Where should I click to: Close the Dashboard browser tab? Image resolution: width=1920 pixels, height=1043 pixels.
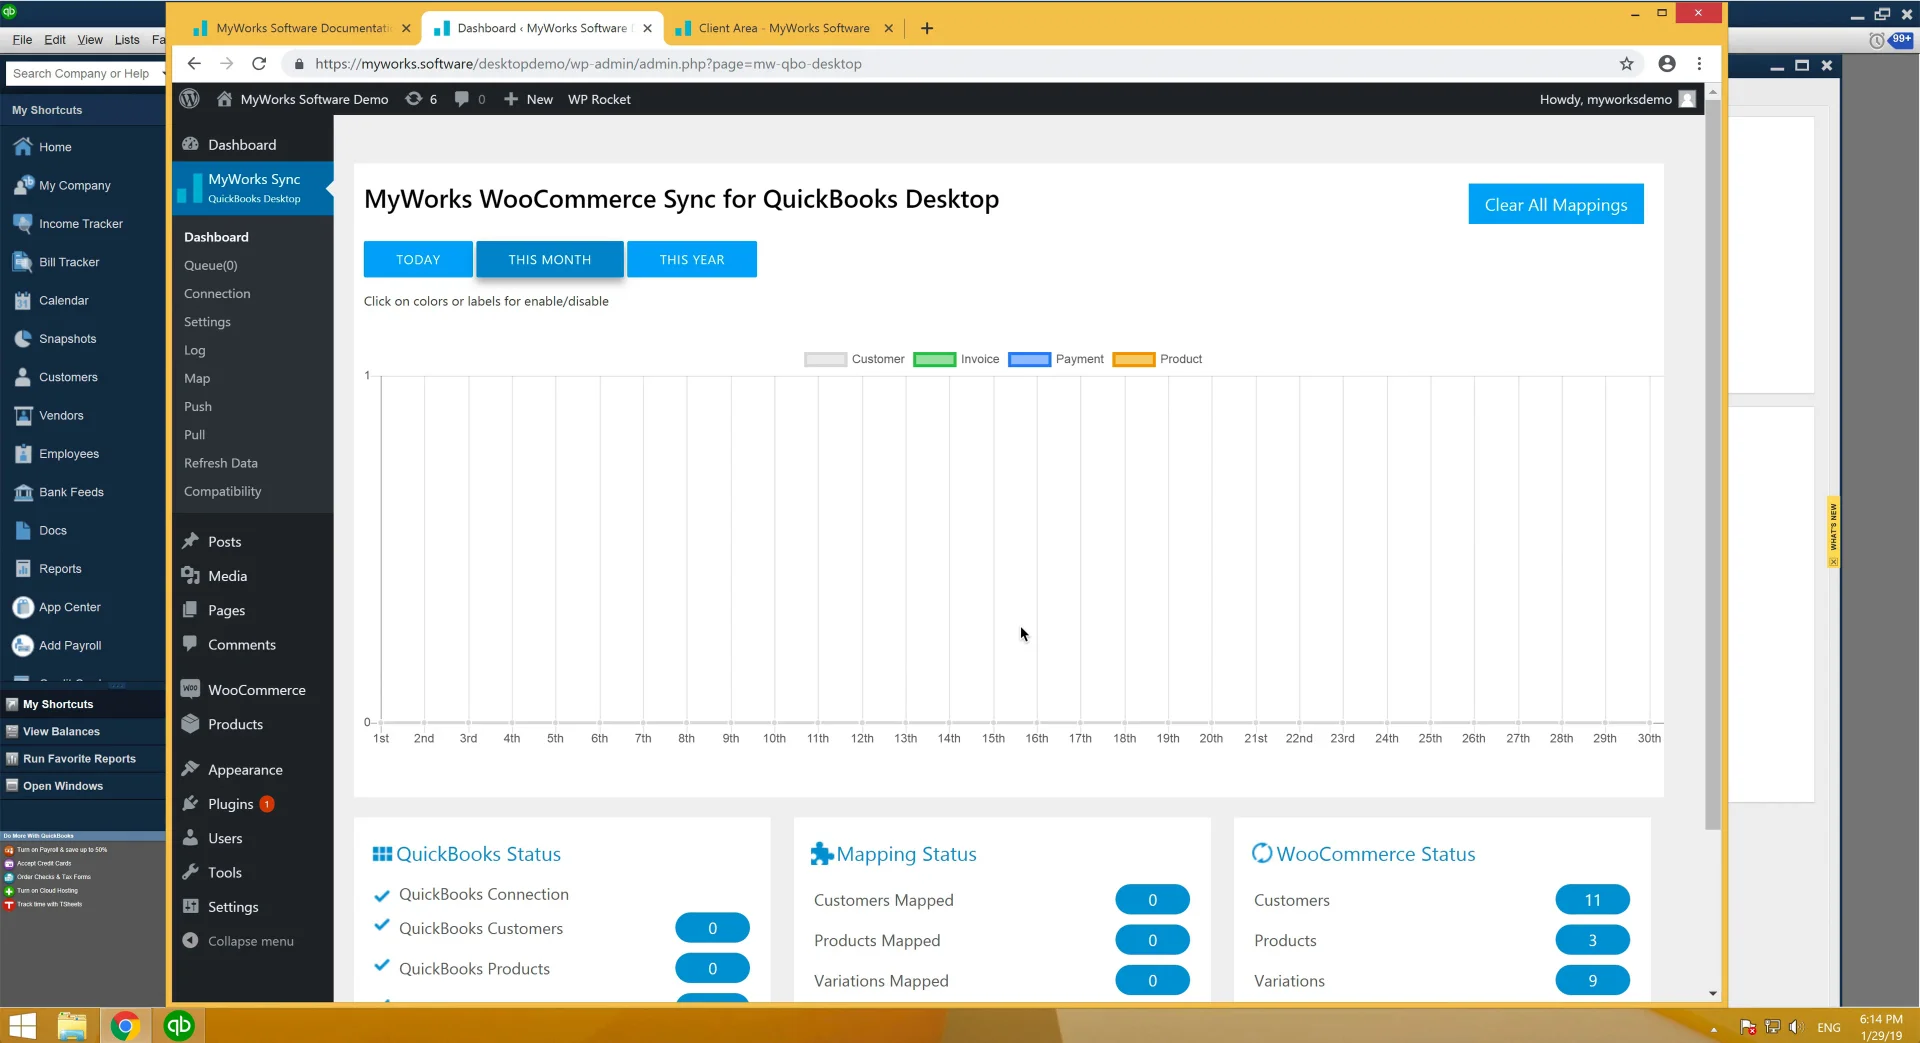click(647, 28)
